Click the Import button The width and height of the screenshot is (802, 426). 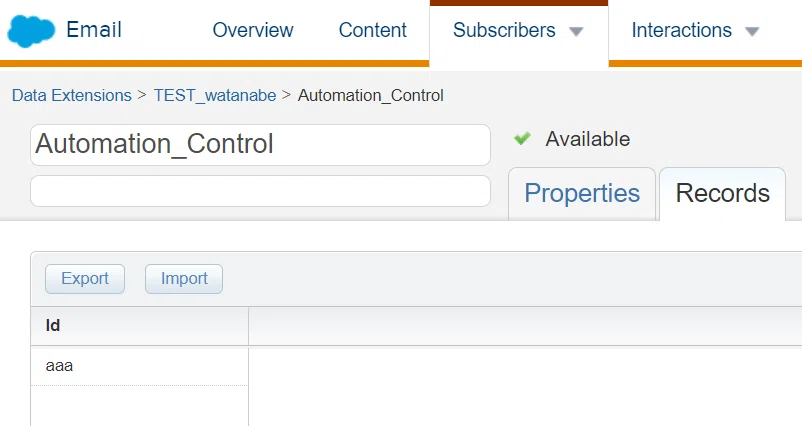pos(184,279)
